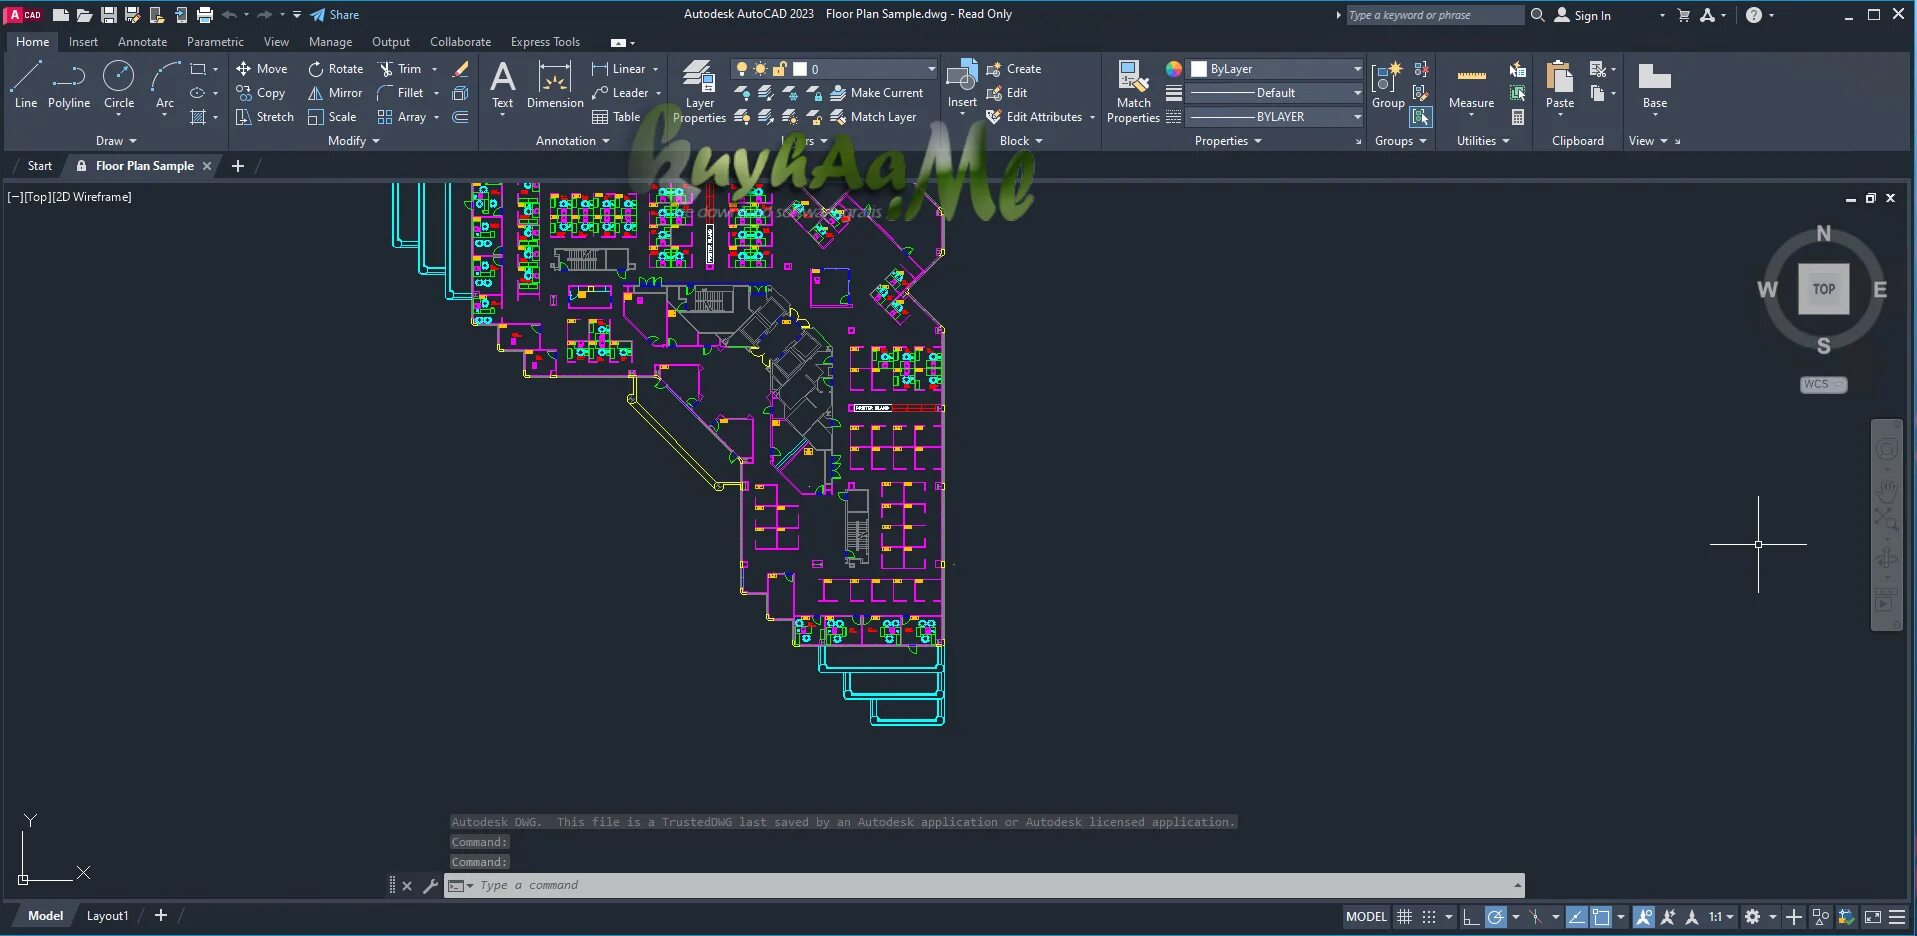Click the Share button
1917x936 pixels.
335,15
